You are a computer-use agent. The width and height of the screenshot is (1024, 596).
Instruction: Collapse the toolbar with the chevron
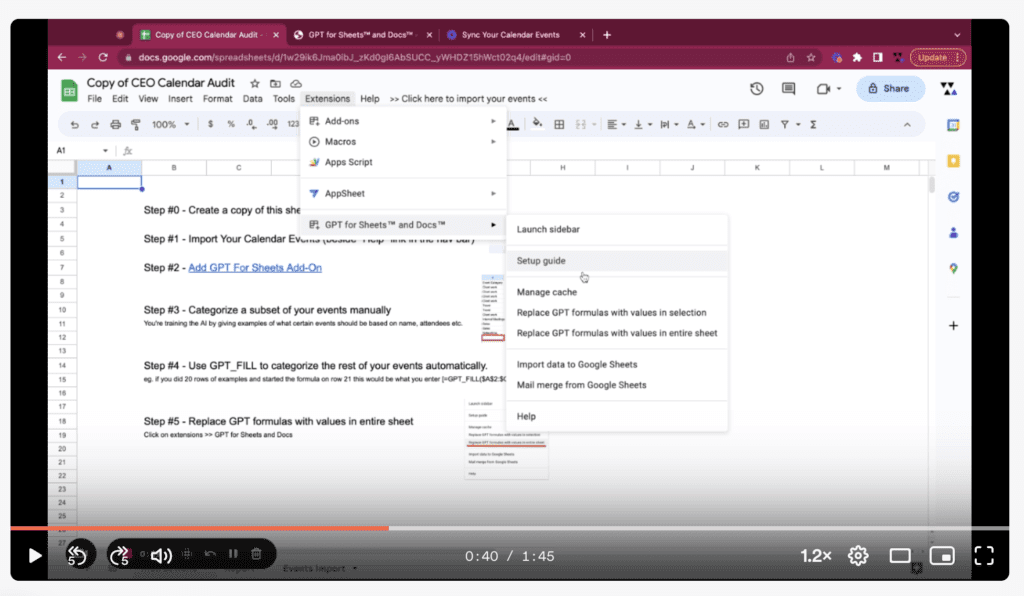click(x=907, y=125)
